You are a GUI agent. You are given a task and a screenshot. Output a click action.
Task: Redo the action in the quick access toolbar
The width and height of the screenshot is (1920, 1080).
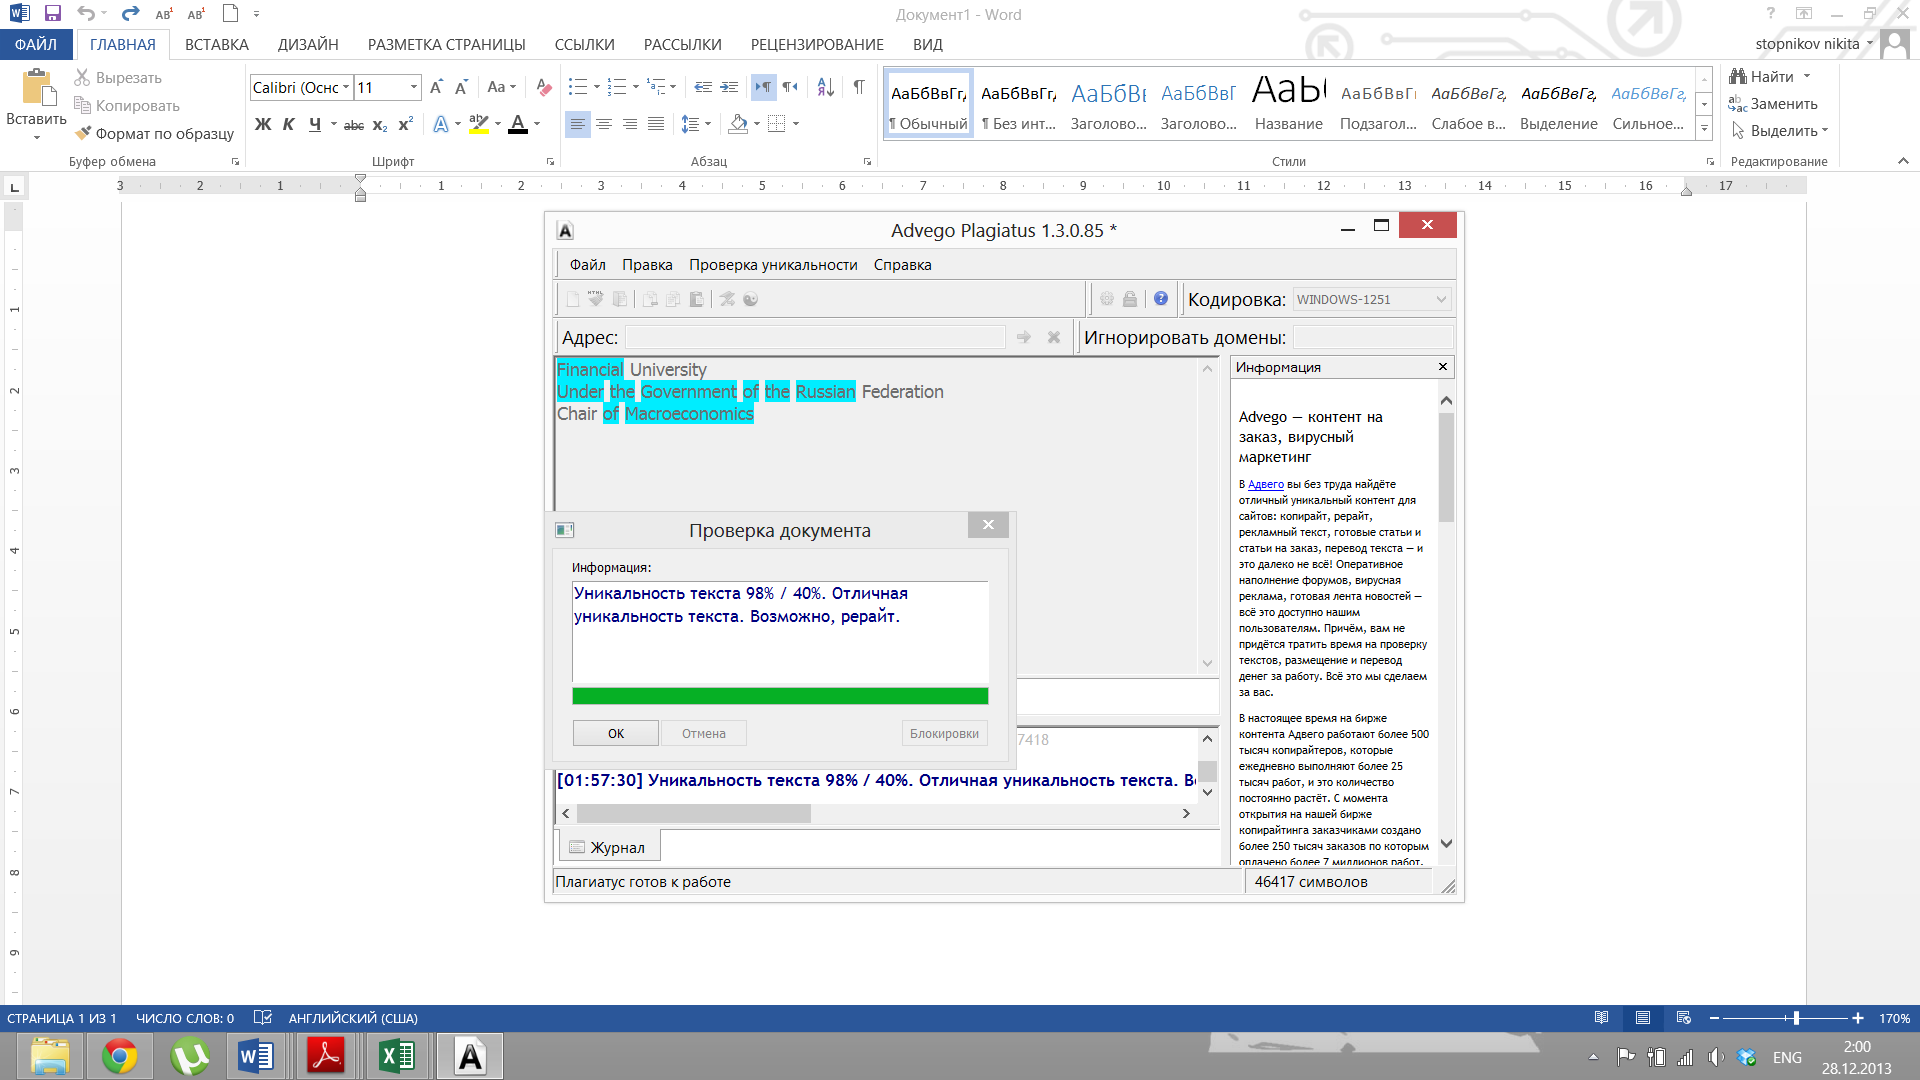tap(130, 14)
